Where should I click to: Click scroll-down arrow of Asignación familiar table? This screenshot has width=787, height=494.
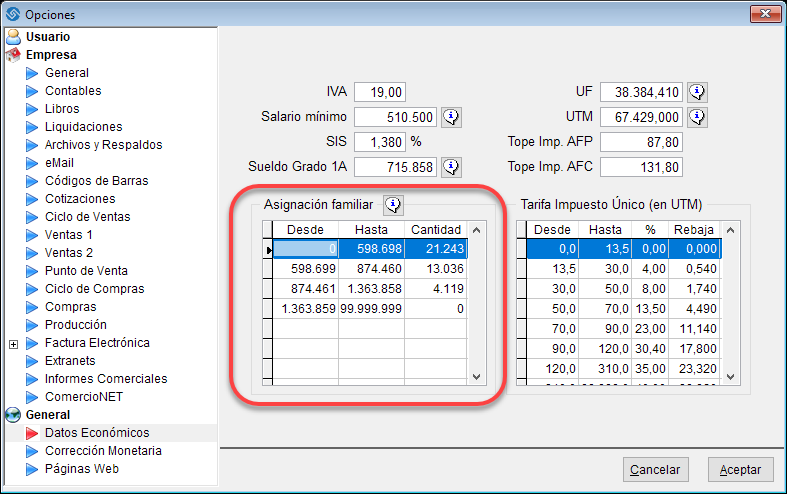[477, 377]
